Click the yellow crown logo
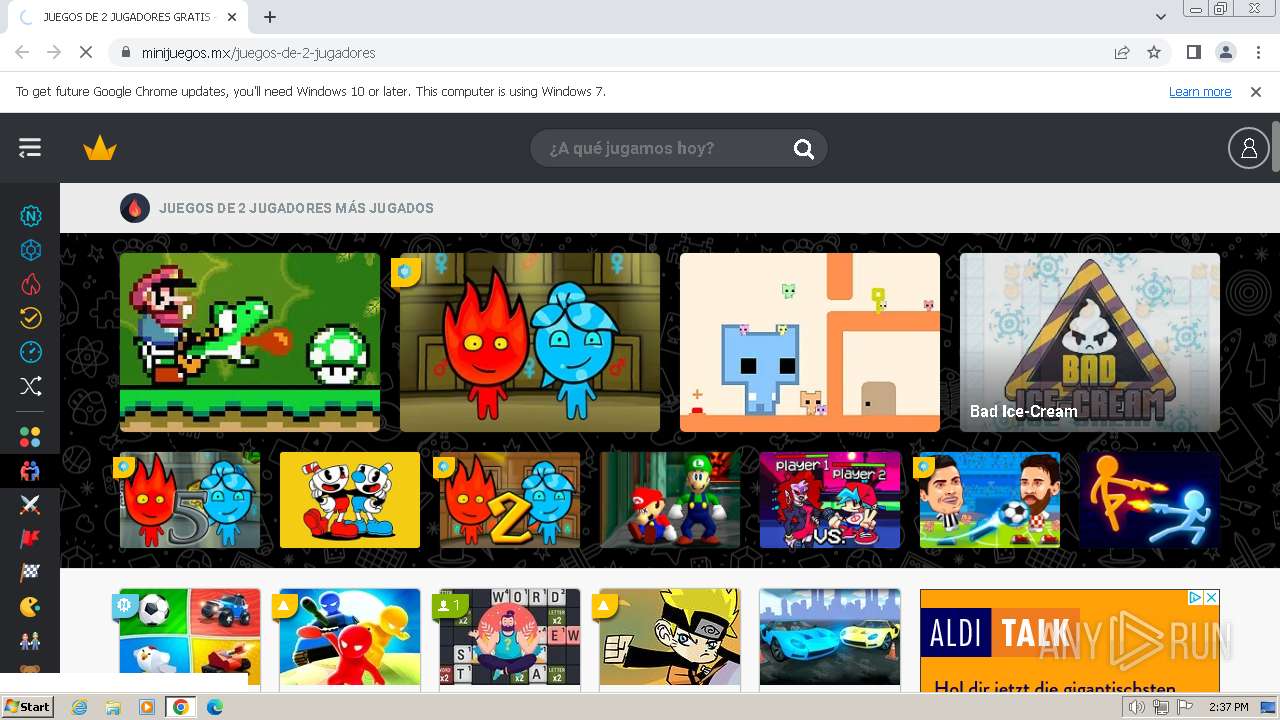This screenshot has width=1280, height=720. [x=100, y=149]
